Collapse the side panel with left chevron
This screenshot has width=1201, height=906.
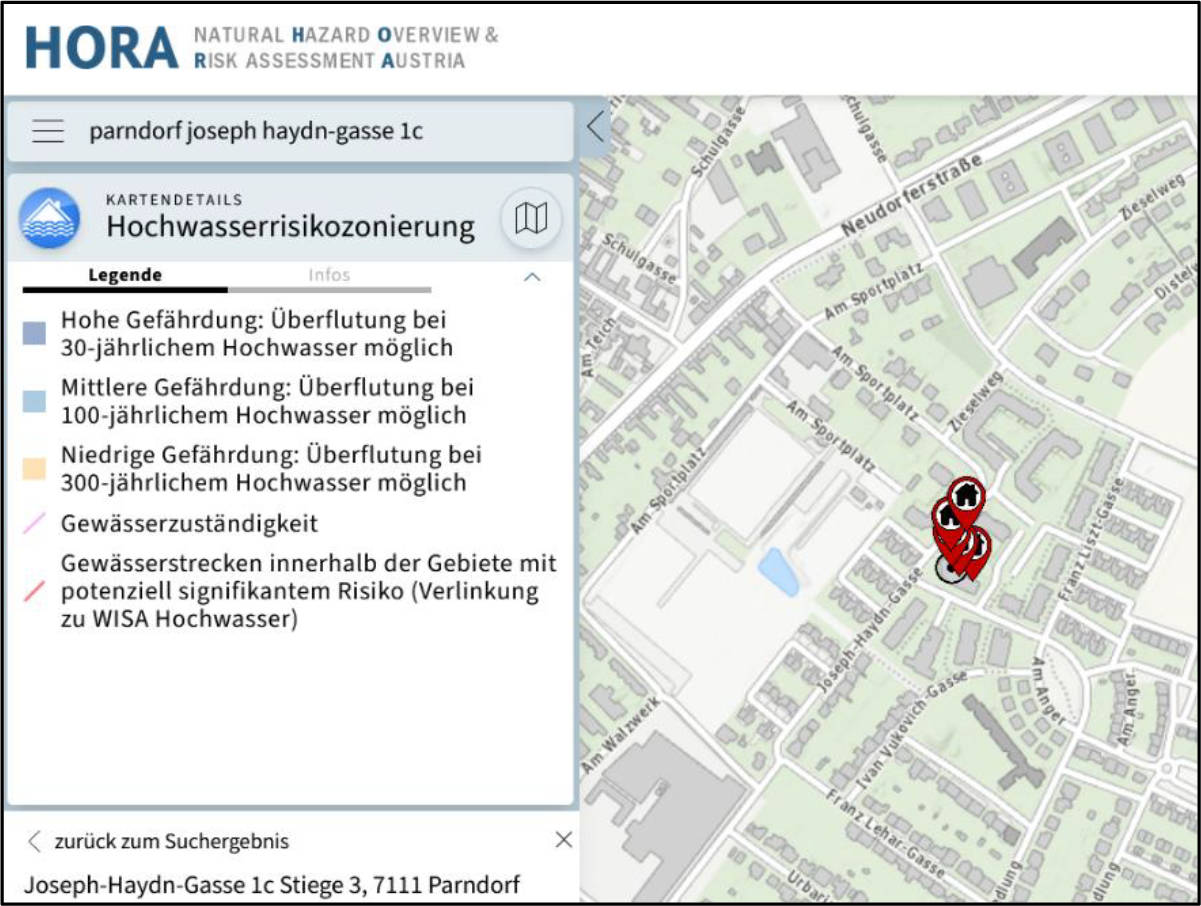[595, 127]
